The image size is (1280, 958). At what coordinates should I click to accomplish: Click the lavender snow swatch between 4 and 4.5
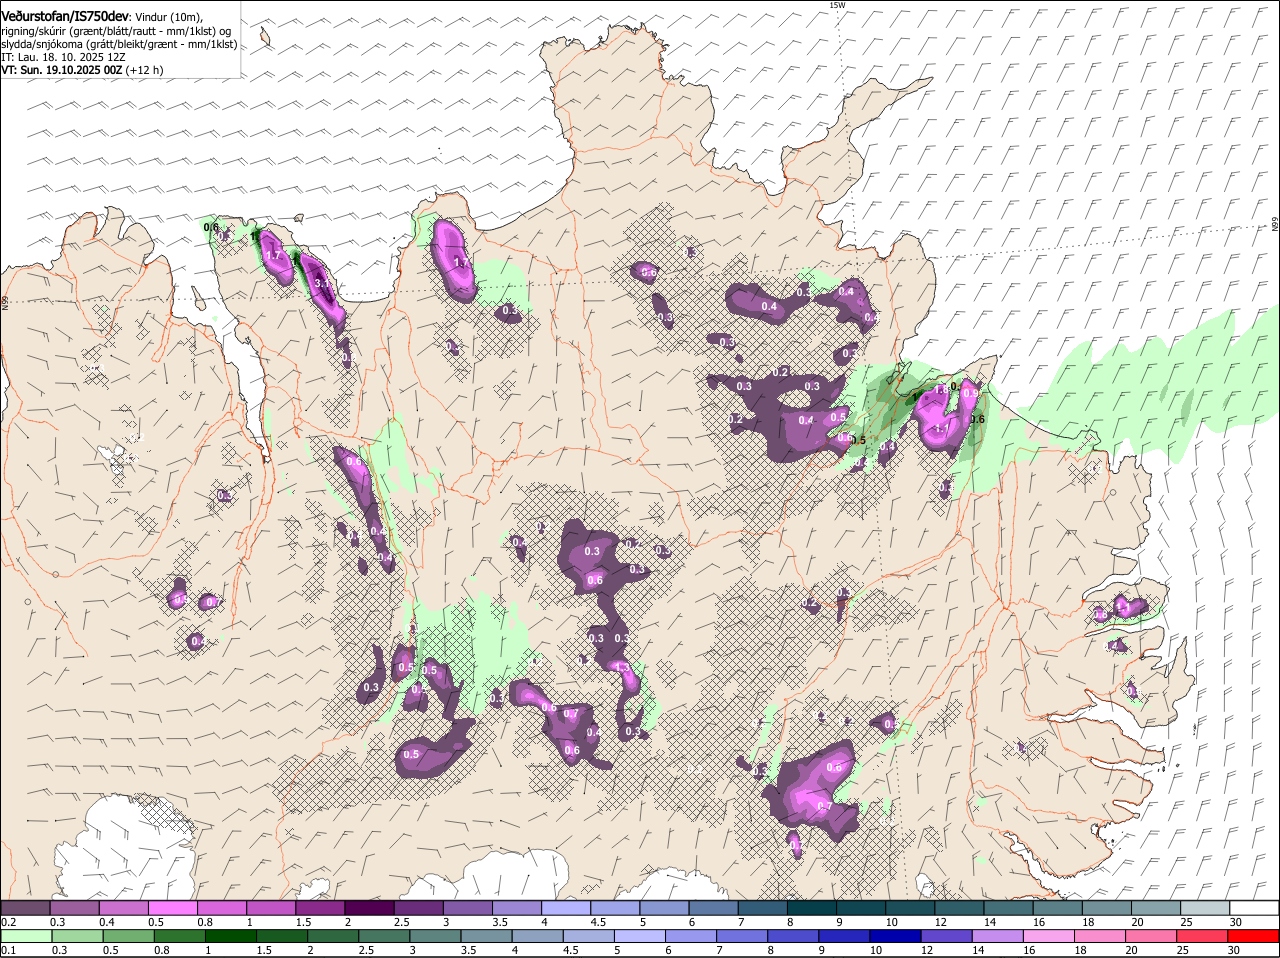coord(566,907)
